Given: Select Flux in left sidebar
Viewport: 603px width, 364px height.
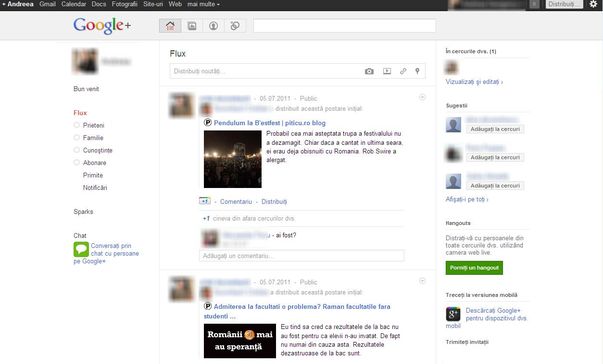Looking at the screenshot, I should [x=80, y=113].
